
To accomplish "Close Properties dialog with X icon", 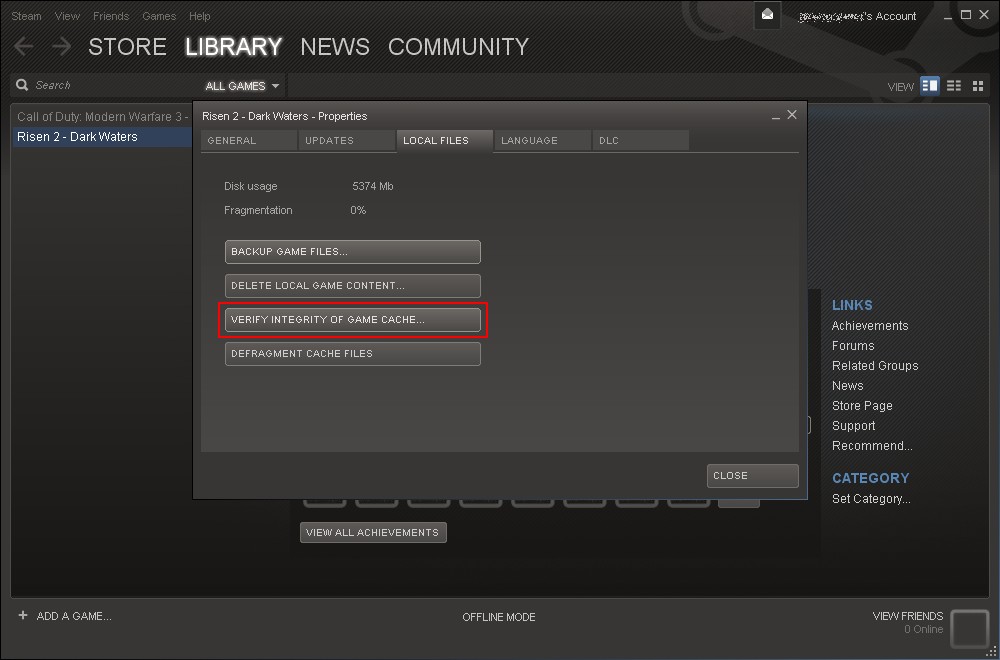I will tap(792, 115).
